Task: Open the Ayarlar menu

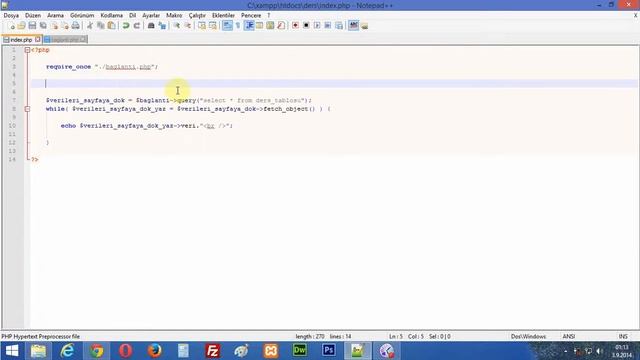Action: click(x=151, y=16)
